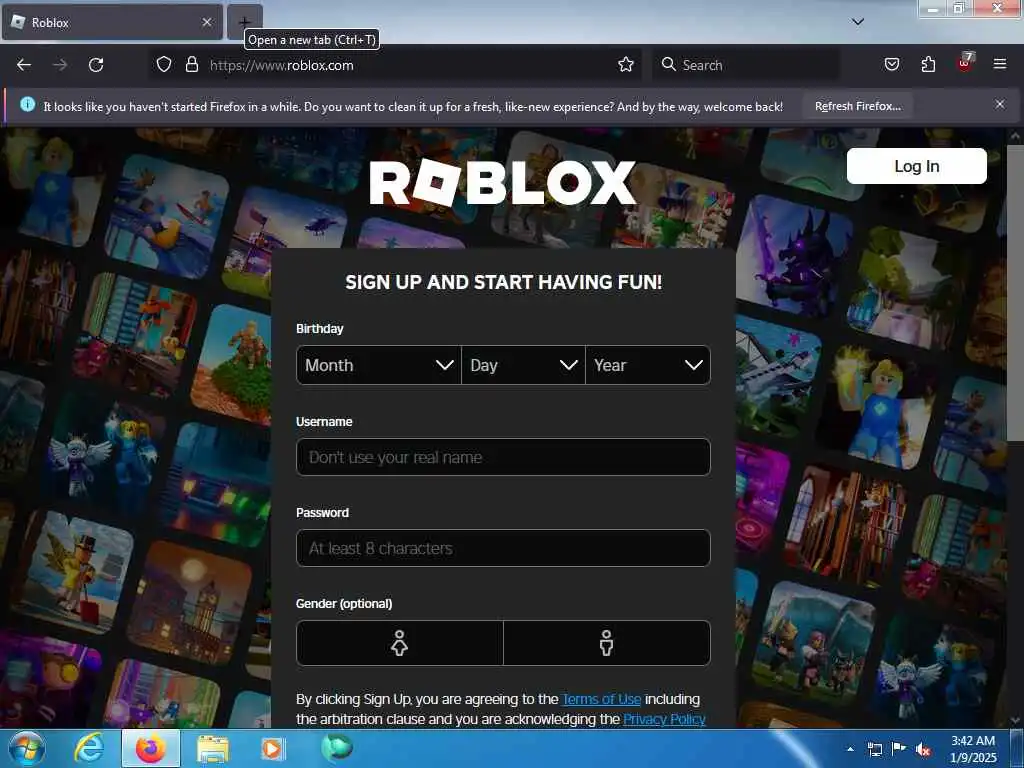The height and width of the screenshot is (768, 1024).
Task: Open the tracking protection shield icon
Action: pyautogui.click(x=164, y=65)
